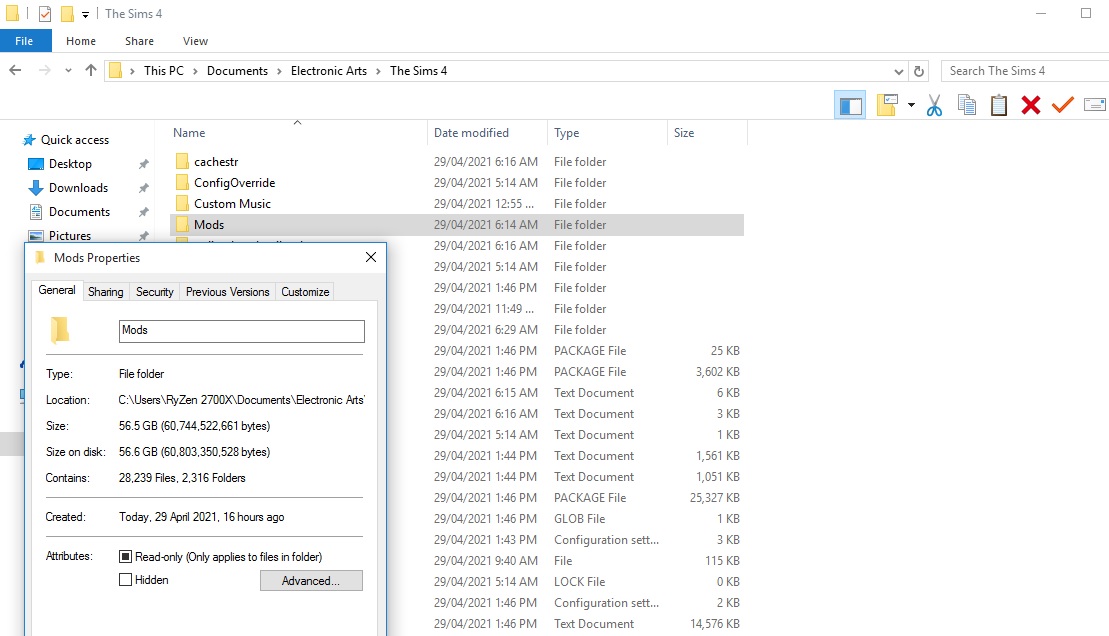Click the Desktop icon in Quick access
Screen dimensions: 1109x636
click(x=35, y=164)
